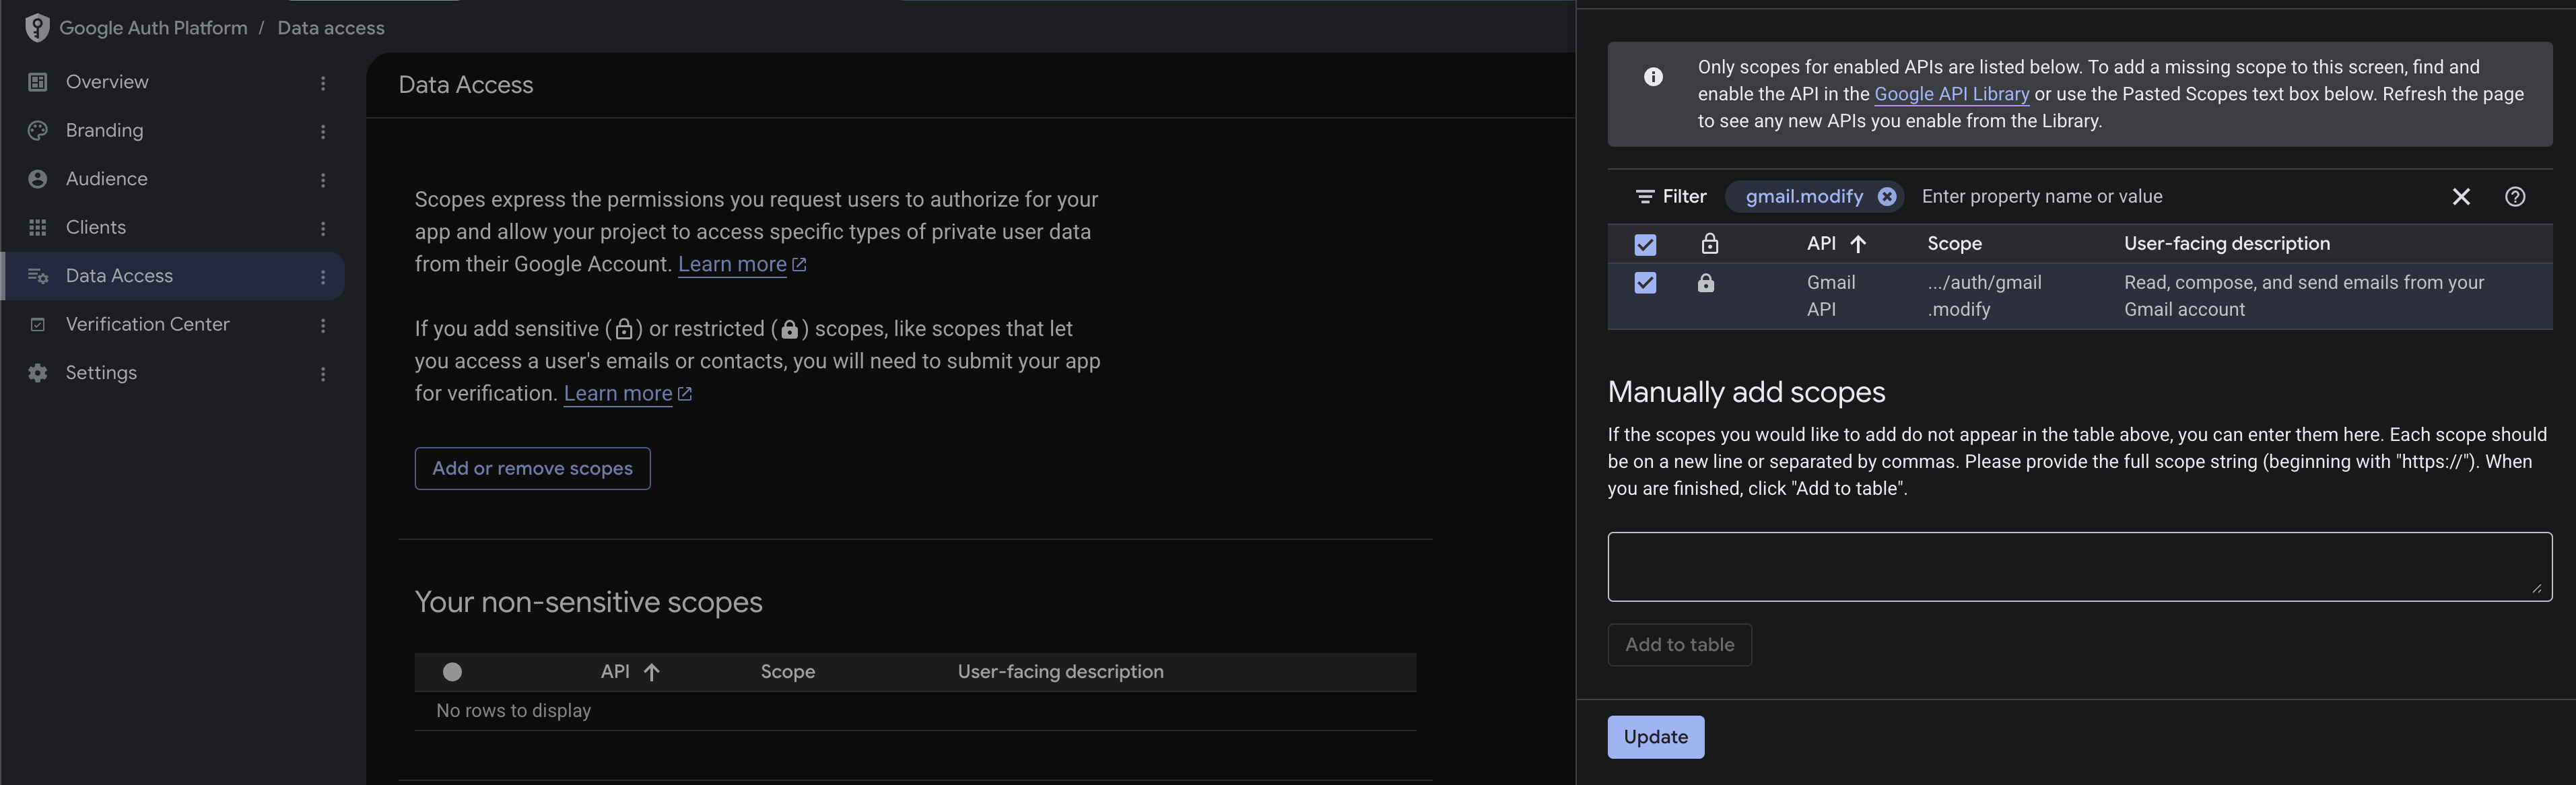Open the Overview page

[107, 82]
